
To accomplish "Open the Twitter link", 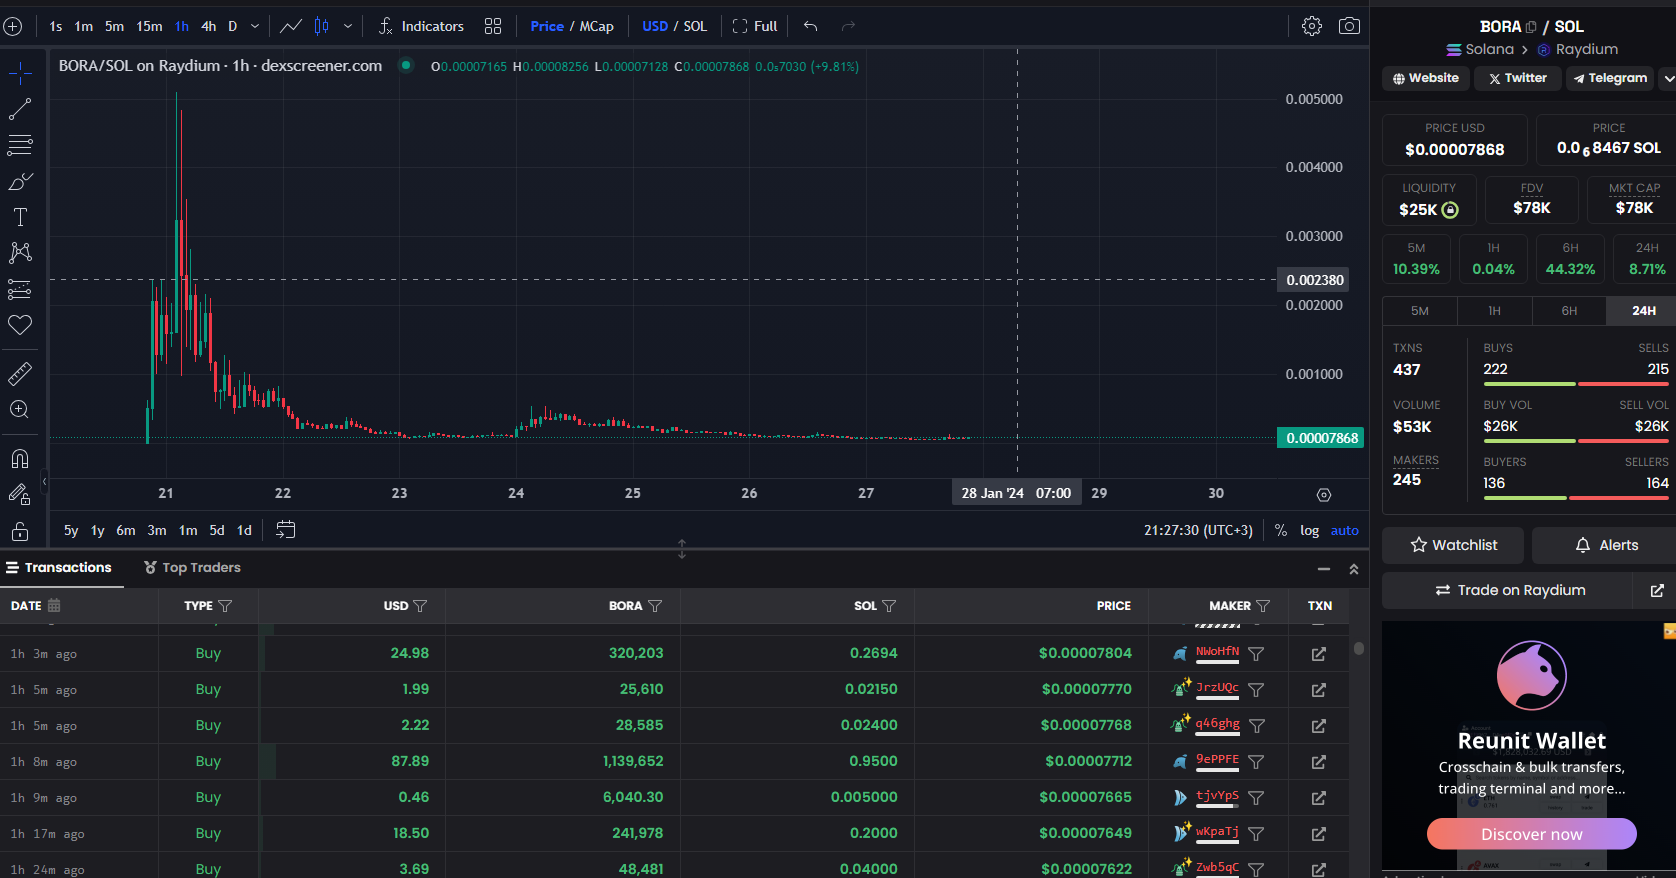I will [x=1518, y=78].
